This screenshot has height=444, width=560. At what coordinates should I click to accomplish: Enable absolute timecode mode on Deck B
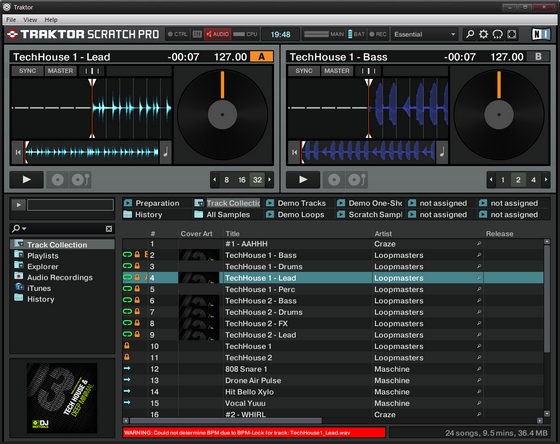pyautogui.click(x=334, y=180)
